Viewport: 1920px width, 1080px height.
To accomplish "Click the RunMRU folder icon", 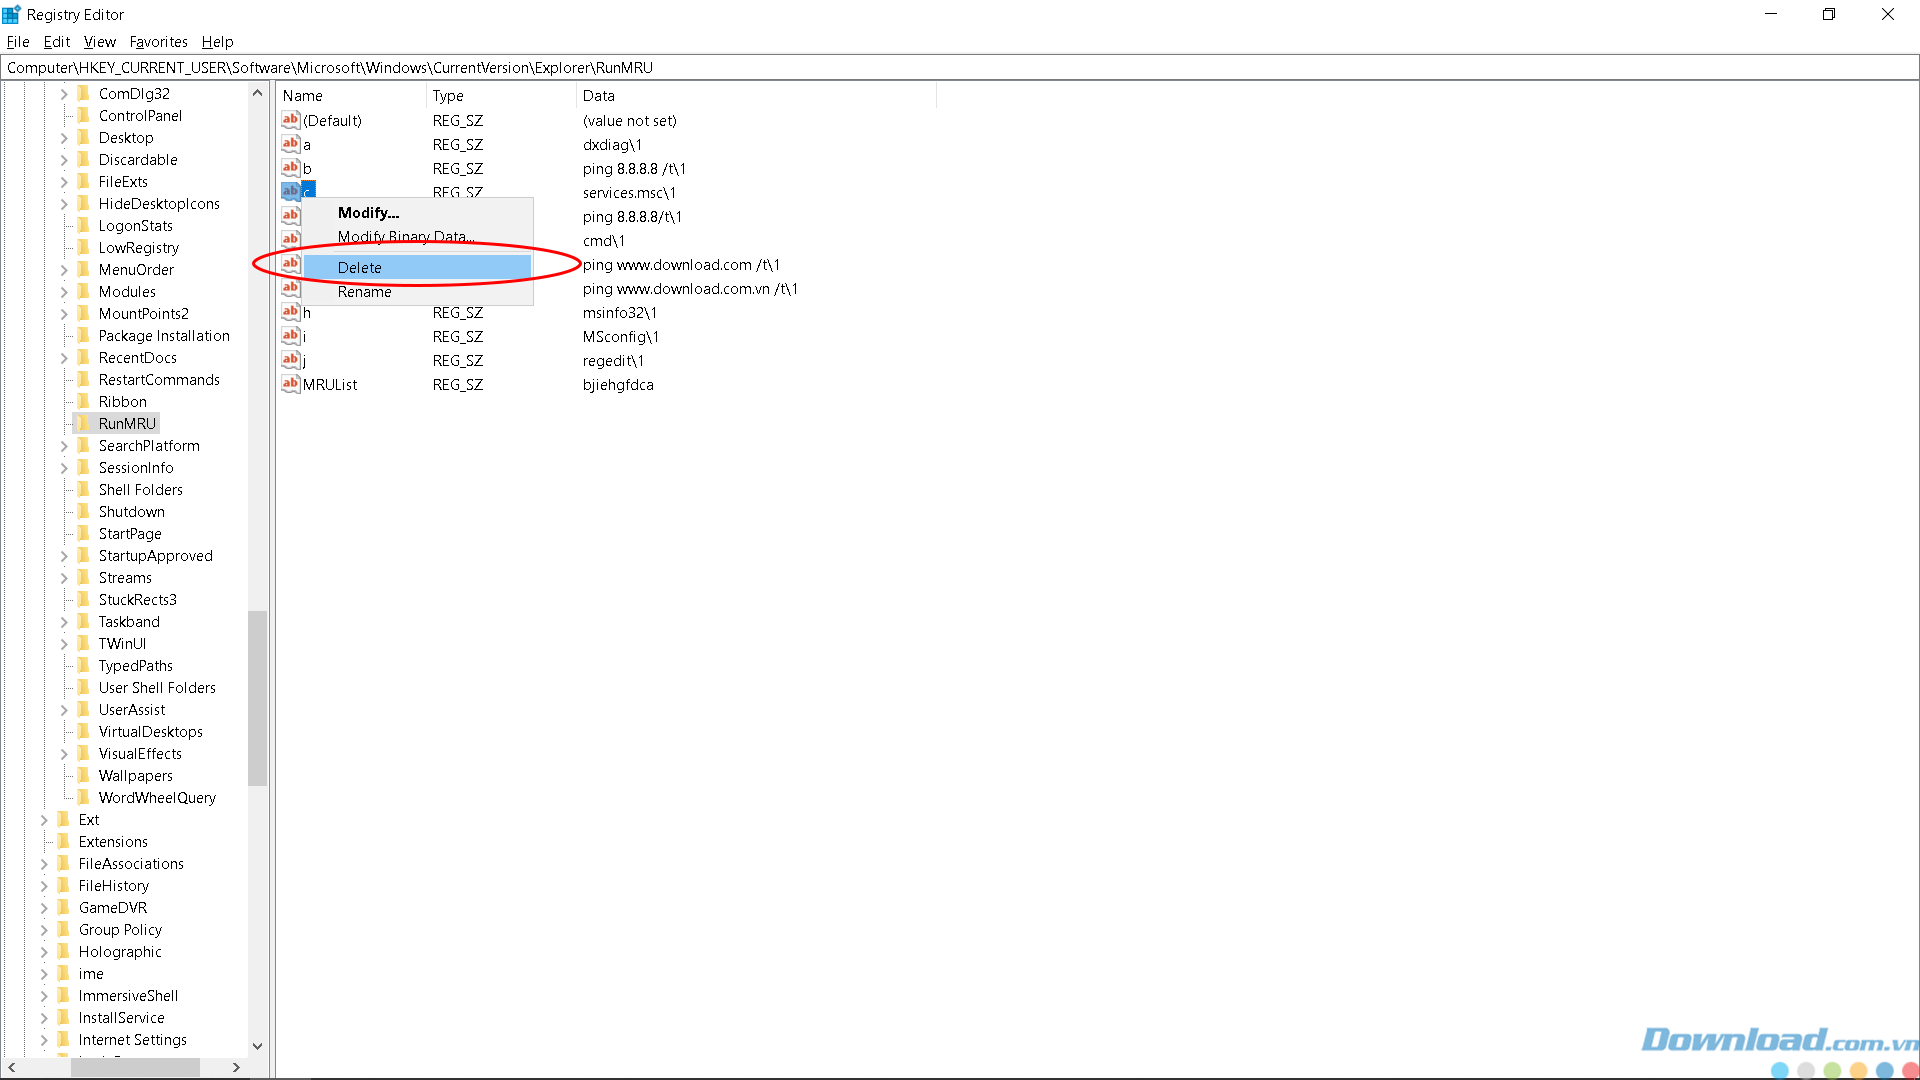I will pos(84,423).
